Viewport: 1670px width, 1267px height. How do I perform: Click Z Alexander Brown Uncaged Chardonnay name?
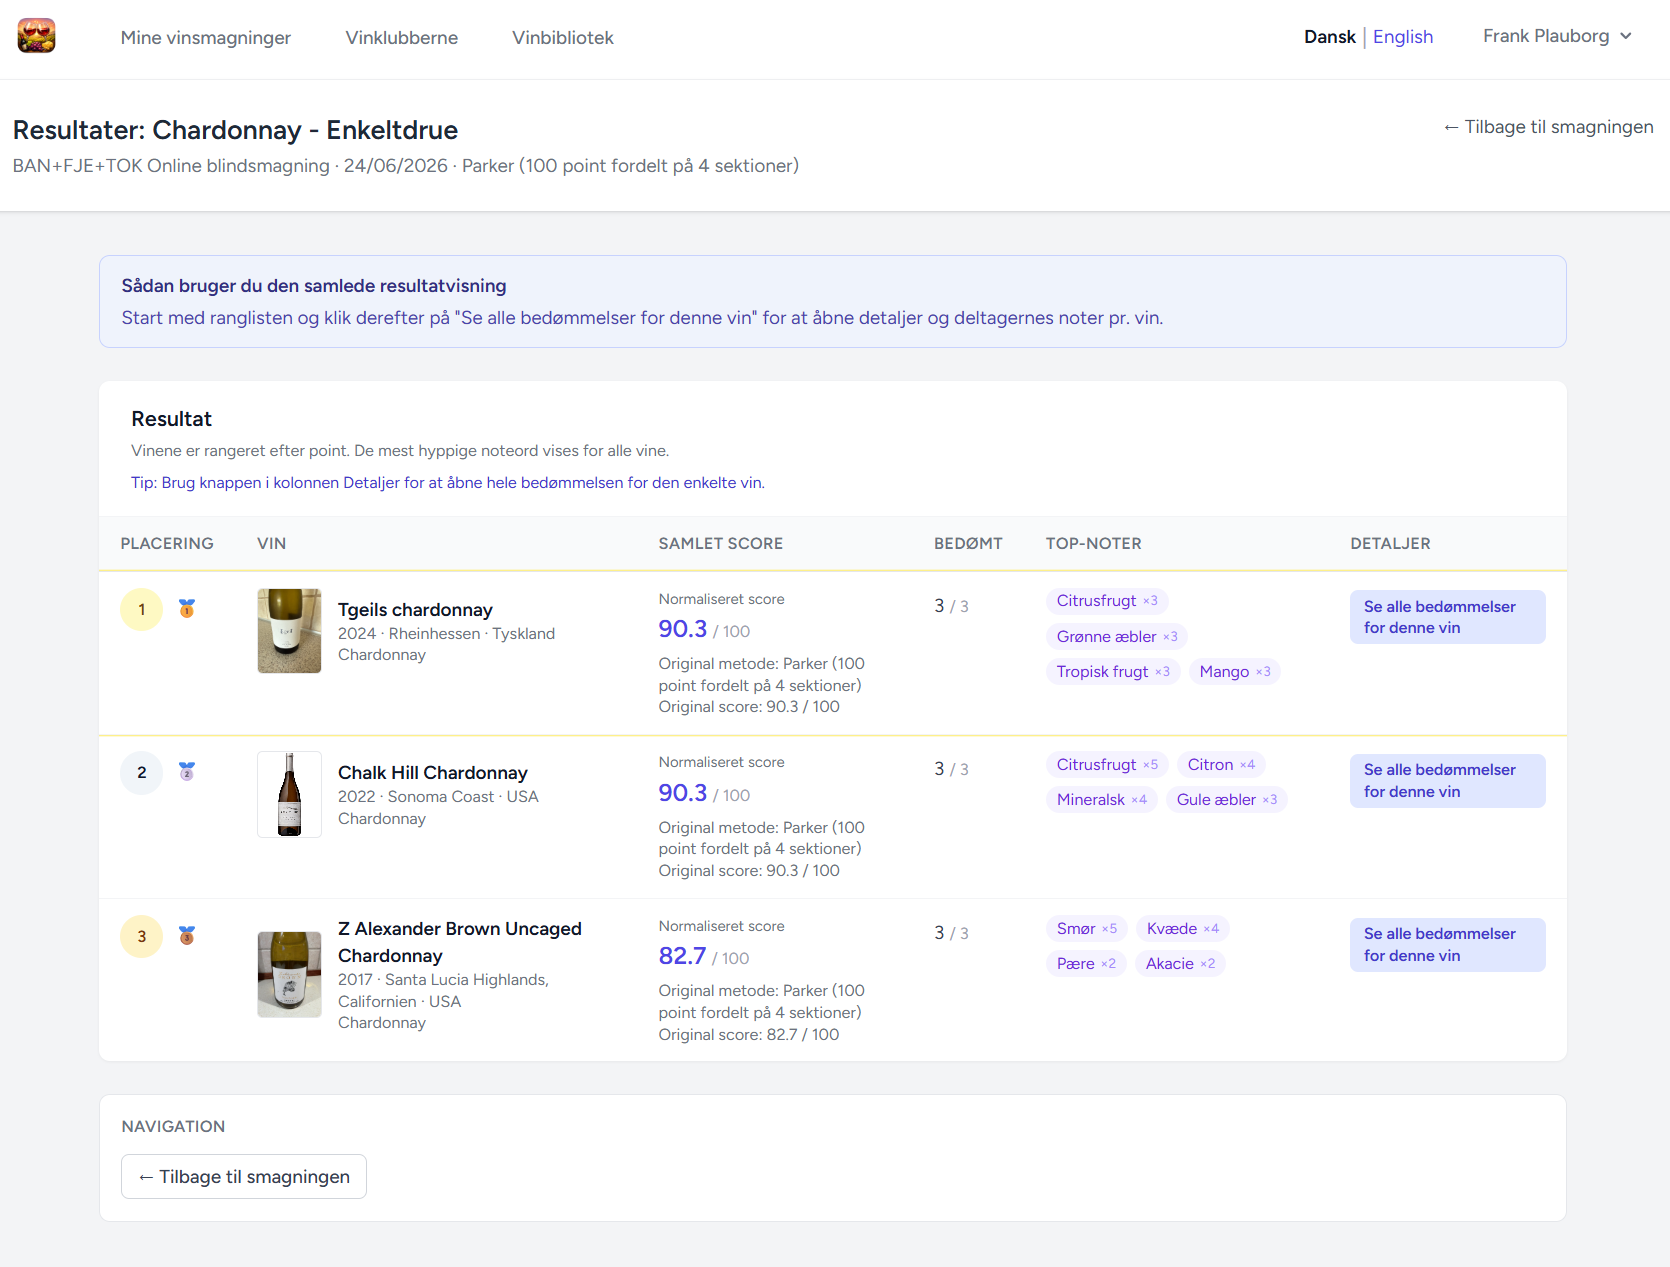click(x=460, y=942)
